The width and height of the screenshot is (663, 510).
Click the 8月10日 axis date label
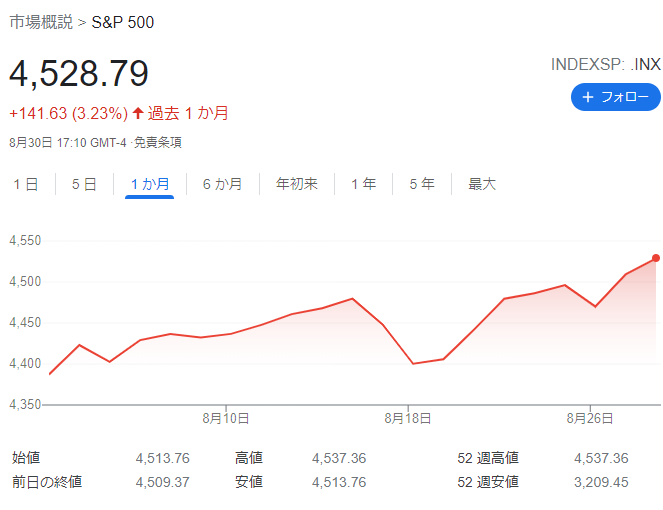click(x=225, y=419)
